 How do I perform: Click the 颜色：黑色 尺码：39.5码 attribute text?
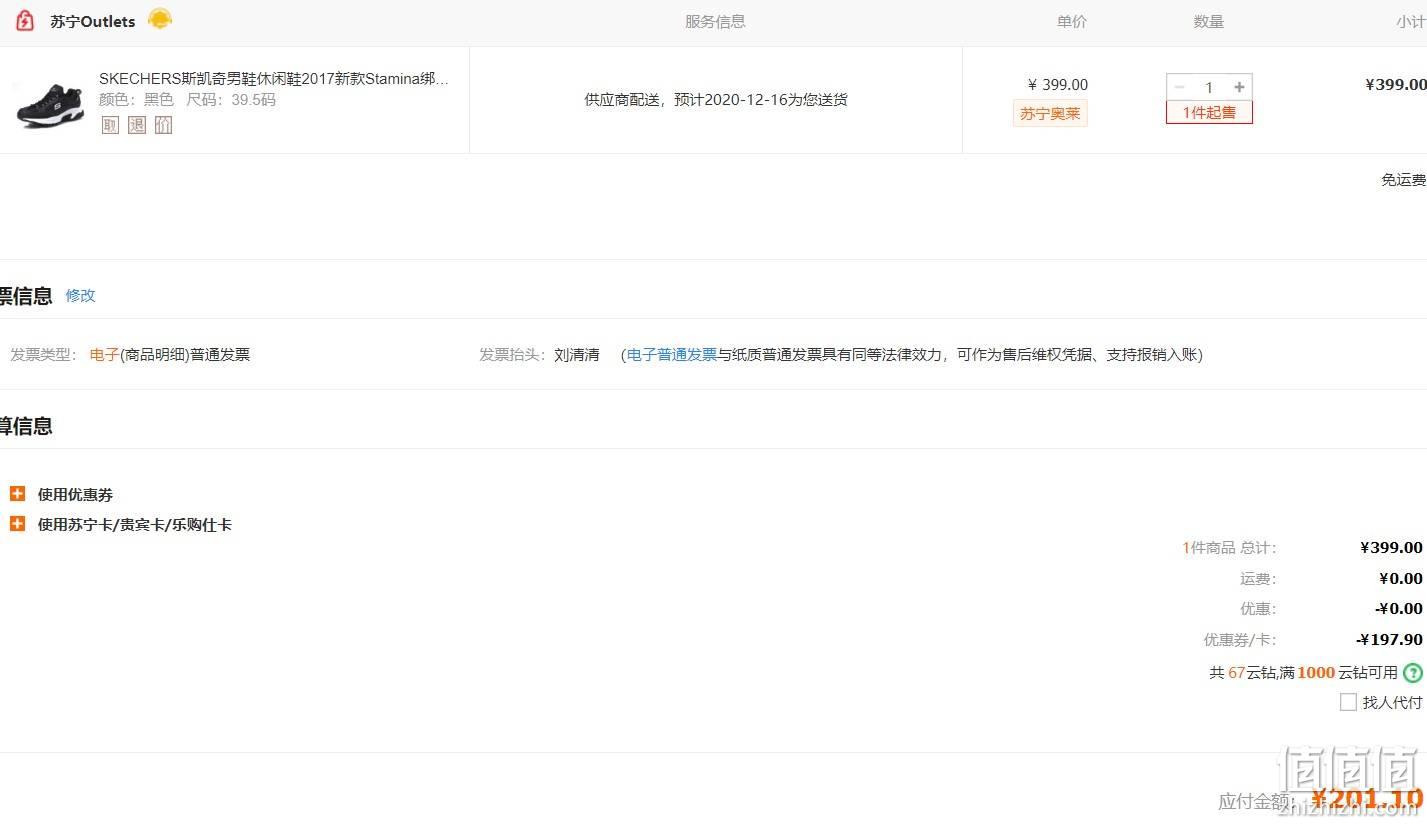(x=187, y=100)
